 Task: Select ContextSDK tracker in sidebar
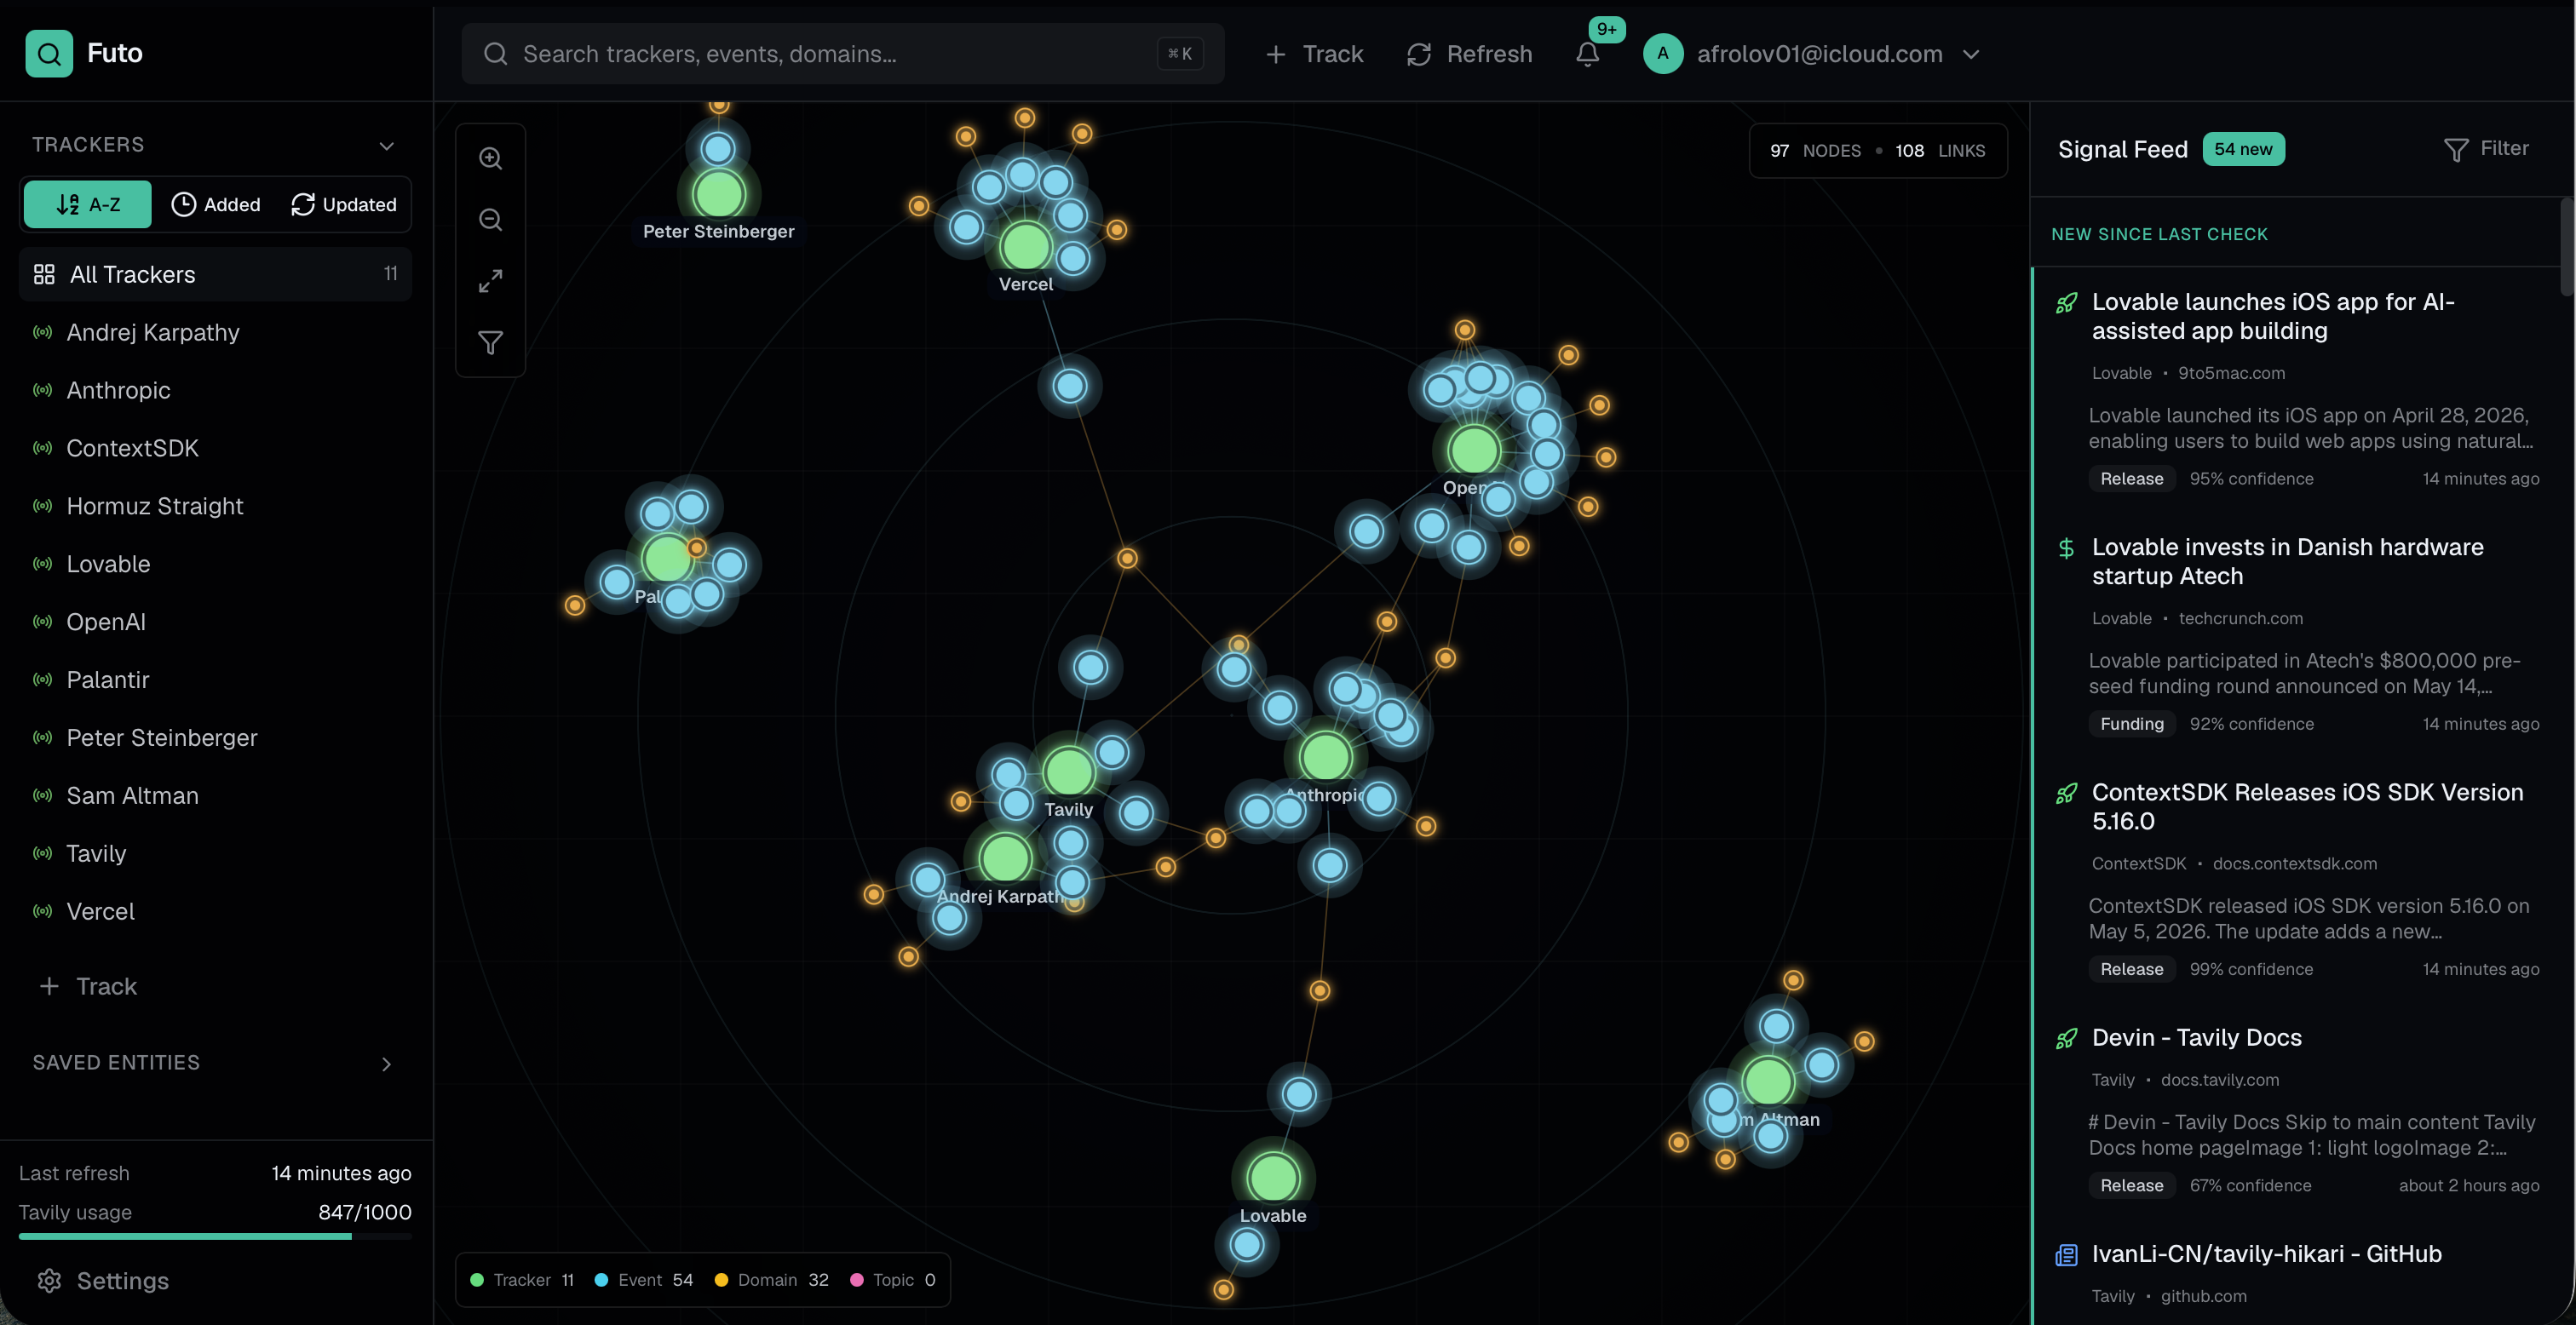(215, 448)
